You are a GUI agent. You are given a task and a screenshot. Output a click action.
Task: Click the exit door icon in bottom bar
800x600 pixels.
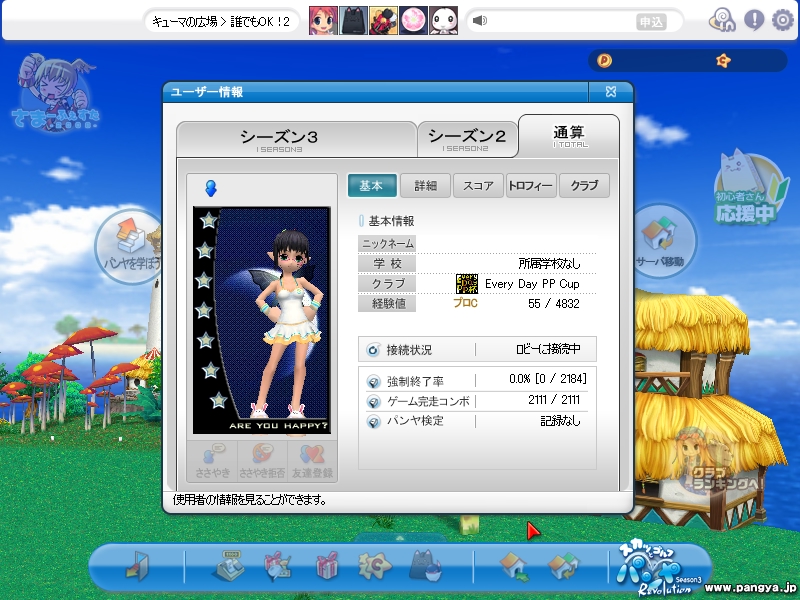click(x=137, y=566)
